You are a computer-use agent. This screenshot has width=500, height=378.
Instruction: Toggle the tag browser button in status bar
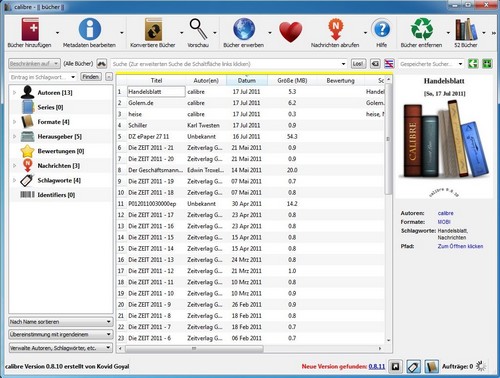(x=413, y=367)
